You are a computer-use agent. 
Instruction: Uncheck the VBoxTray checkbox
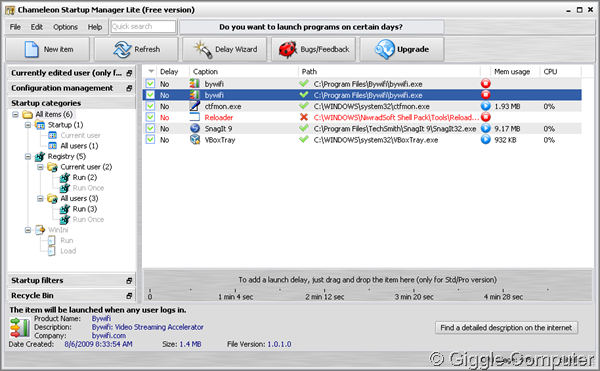[150, 140]
